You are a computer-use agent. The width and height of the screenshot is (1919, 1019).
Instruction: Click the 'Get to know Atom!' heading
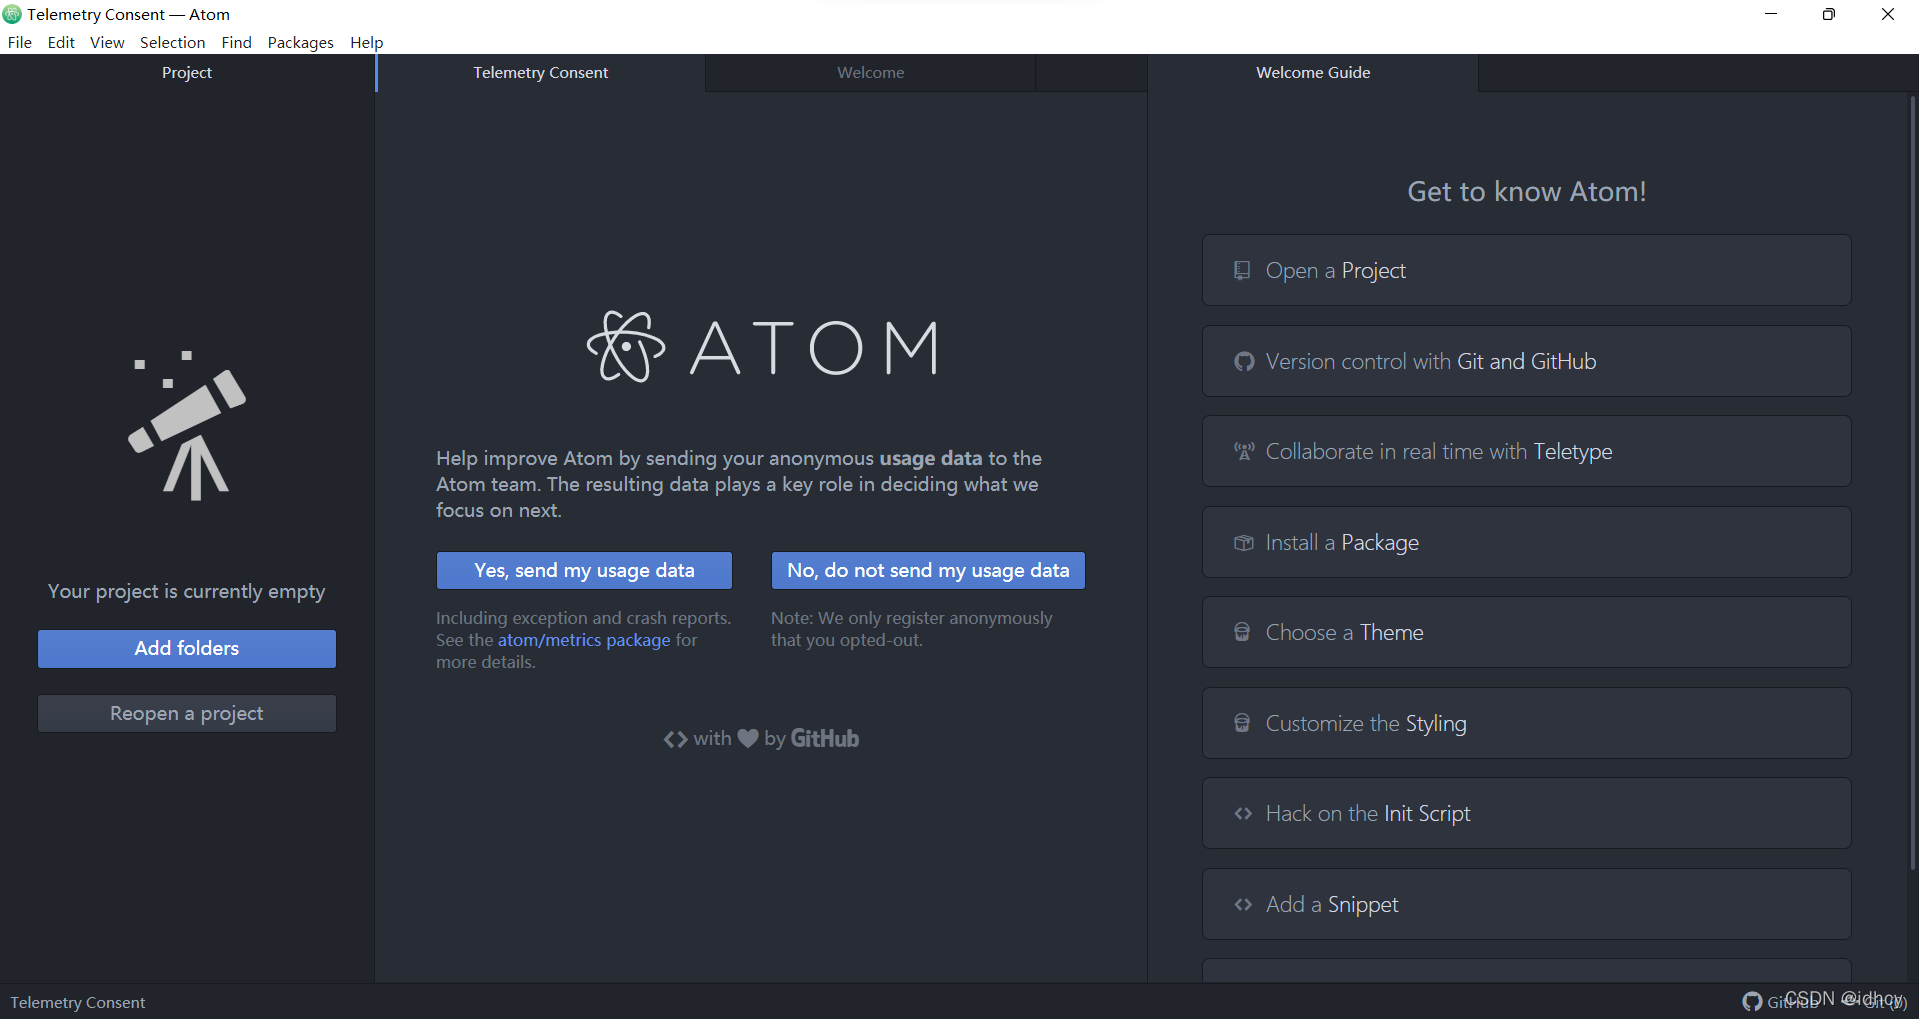click(1526, 191)
